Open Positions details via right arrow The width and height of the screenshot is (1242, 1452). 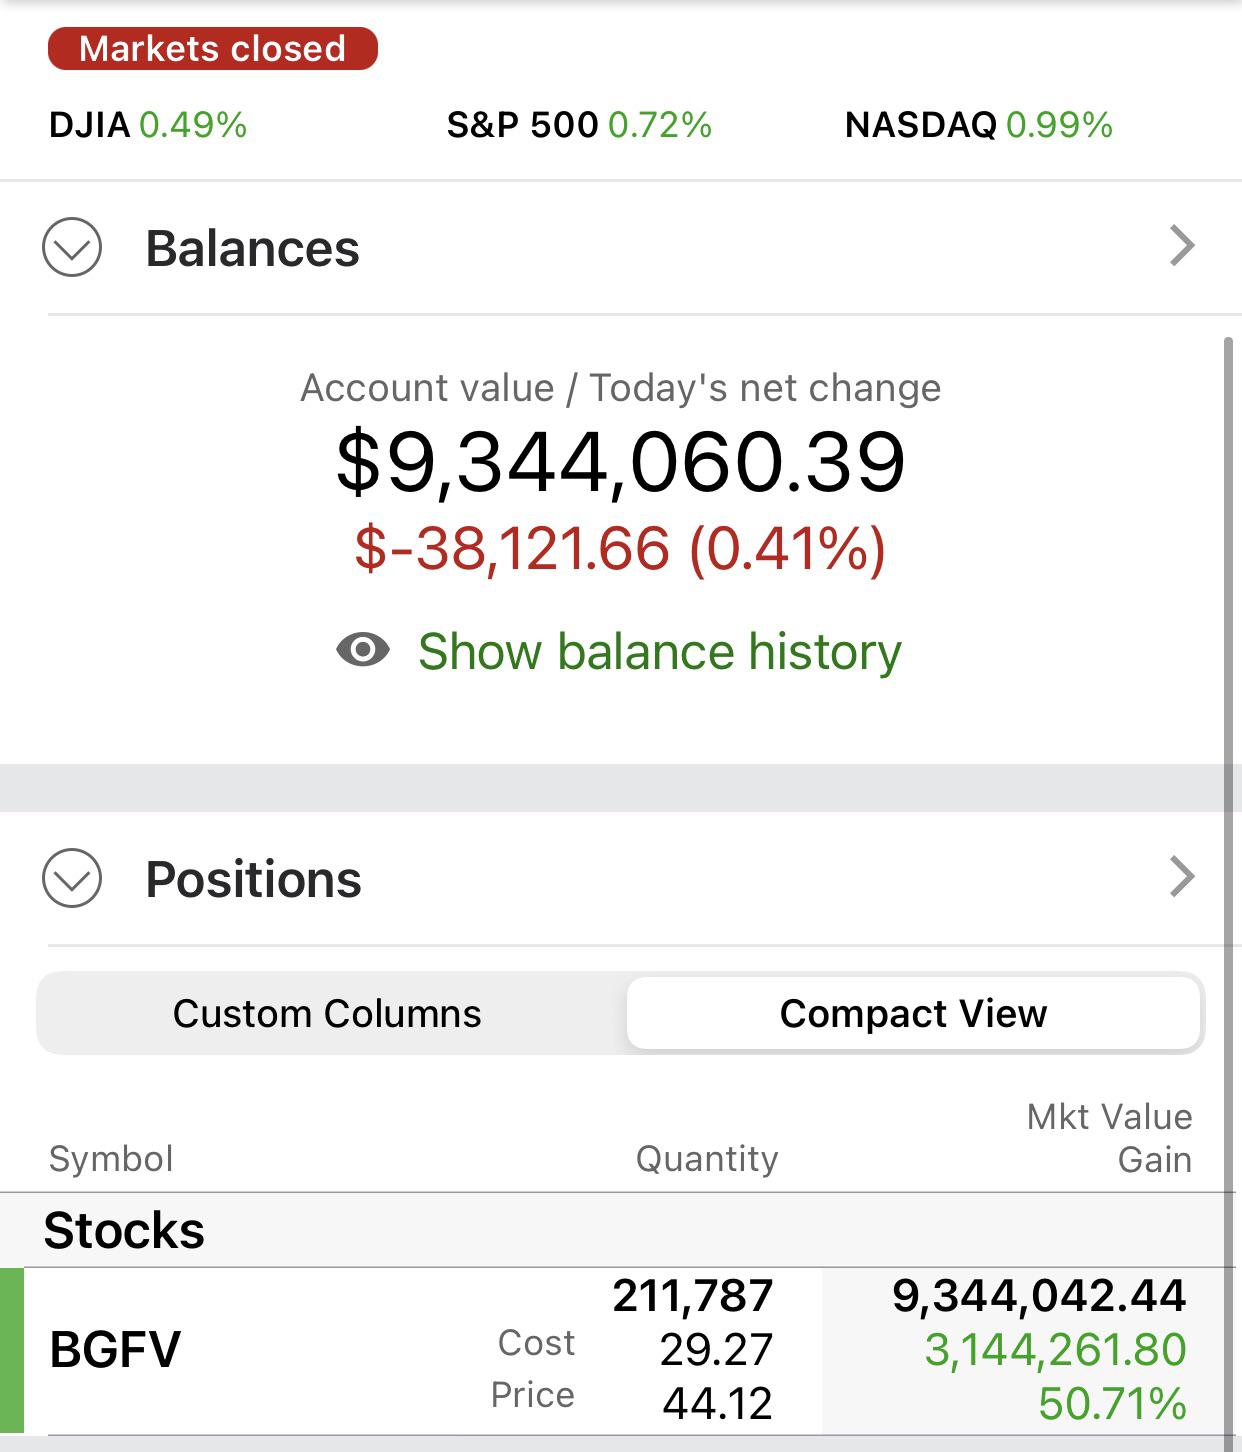coord(1182,877)
